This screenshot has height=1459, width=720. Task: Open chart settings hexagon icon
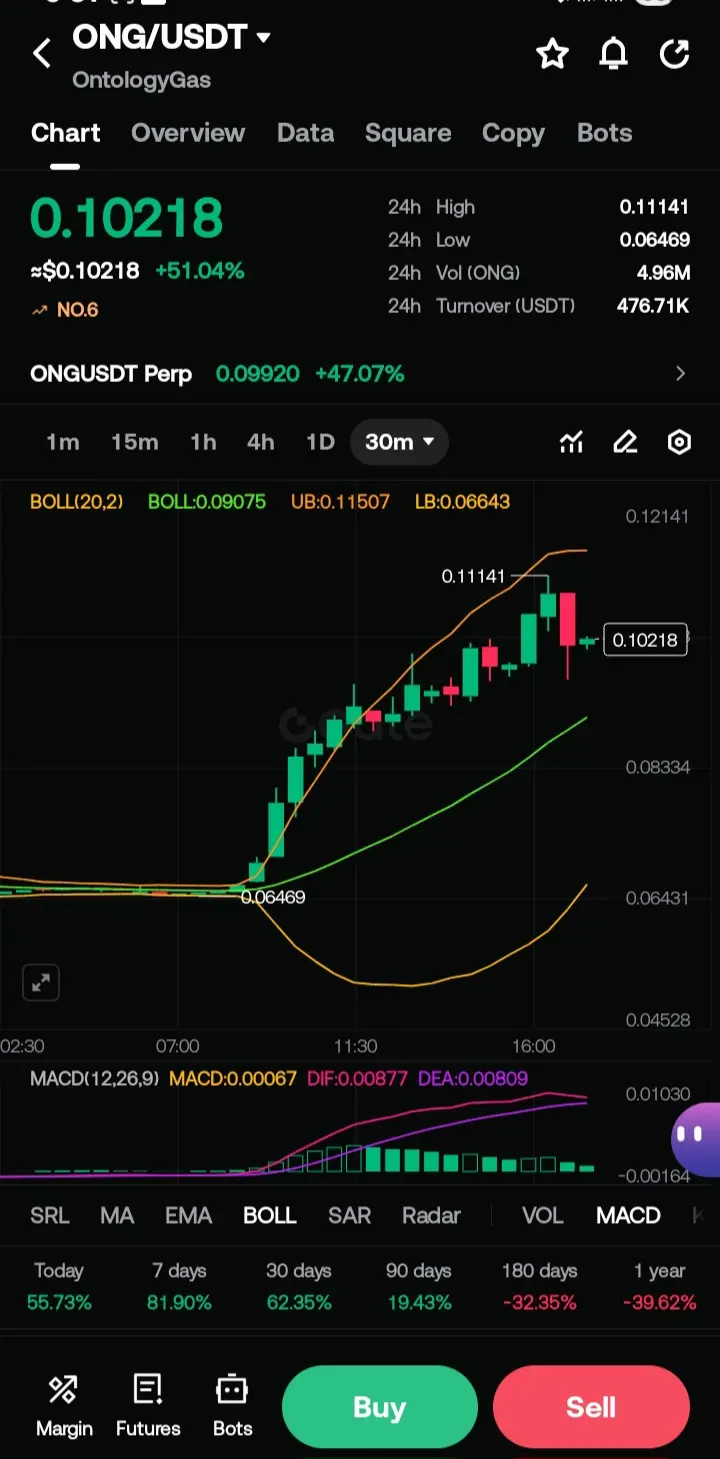(x=679, y=442)
